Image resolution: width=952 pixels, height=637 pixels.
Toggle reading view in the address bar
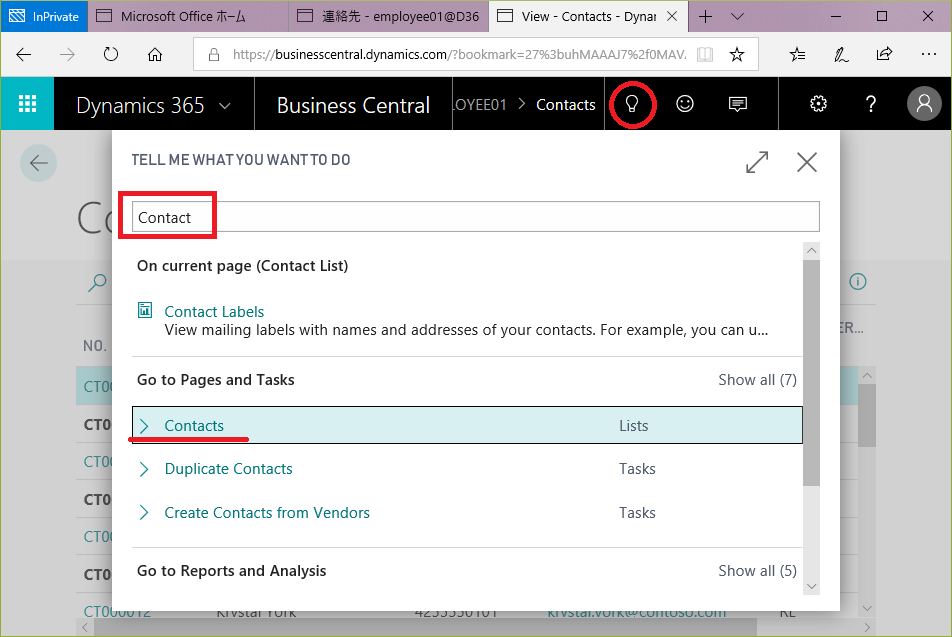click(705, 55)
